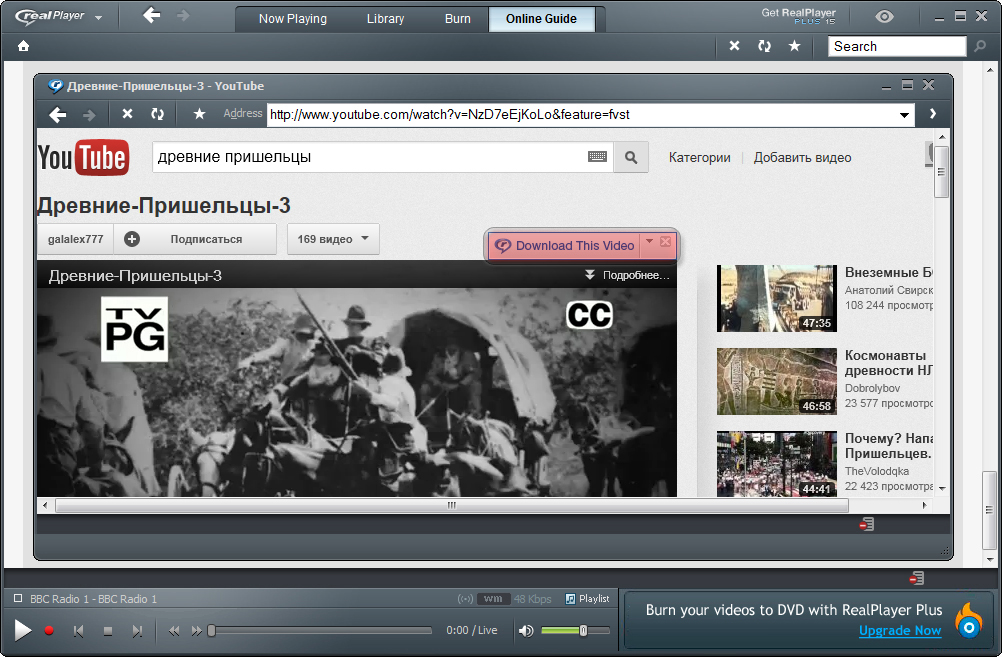The width and height of the screenshot is (1002, 657).
Task: Click the rewind button
Action: [174, 631]
